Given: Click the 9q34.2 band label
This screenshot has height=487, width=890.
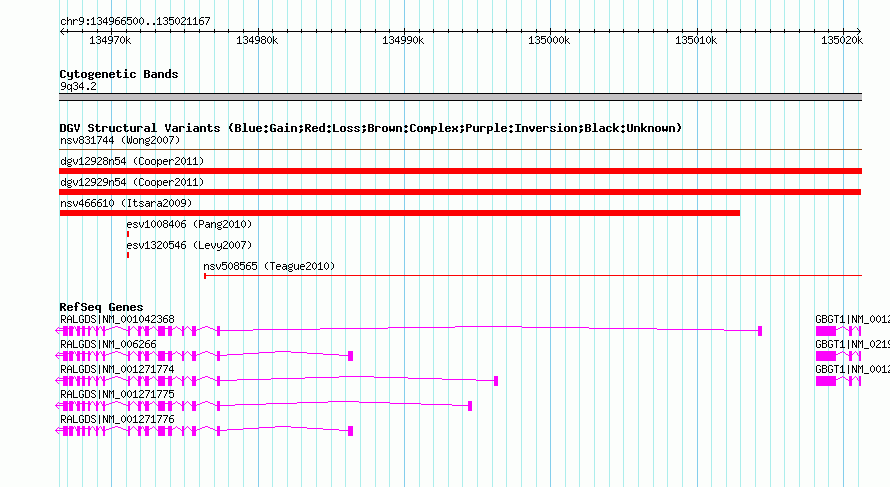Looking at the screenshot, I should point(78,86).
